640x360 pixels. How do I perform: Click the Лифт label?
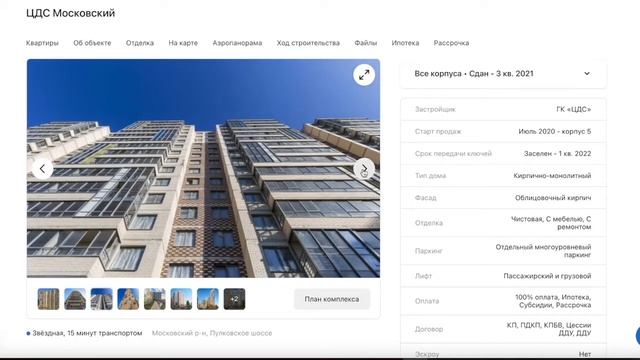coord(423,276)
